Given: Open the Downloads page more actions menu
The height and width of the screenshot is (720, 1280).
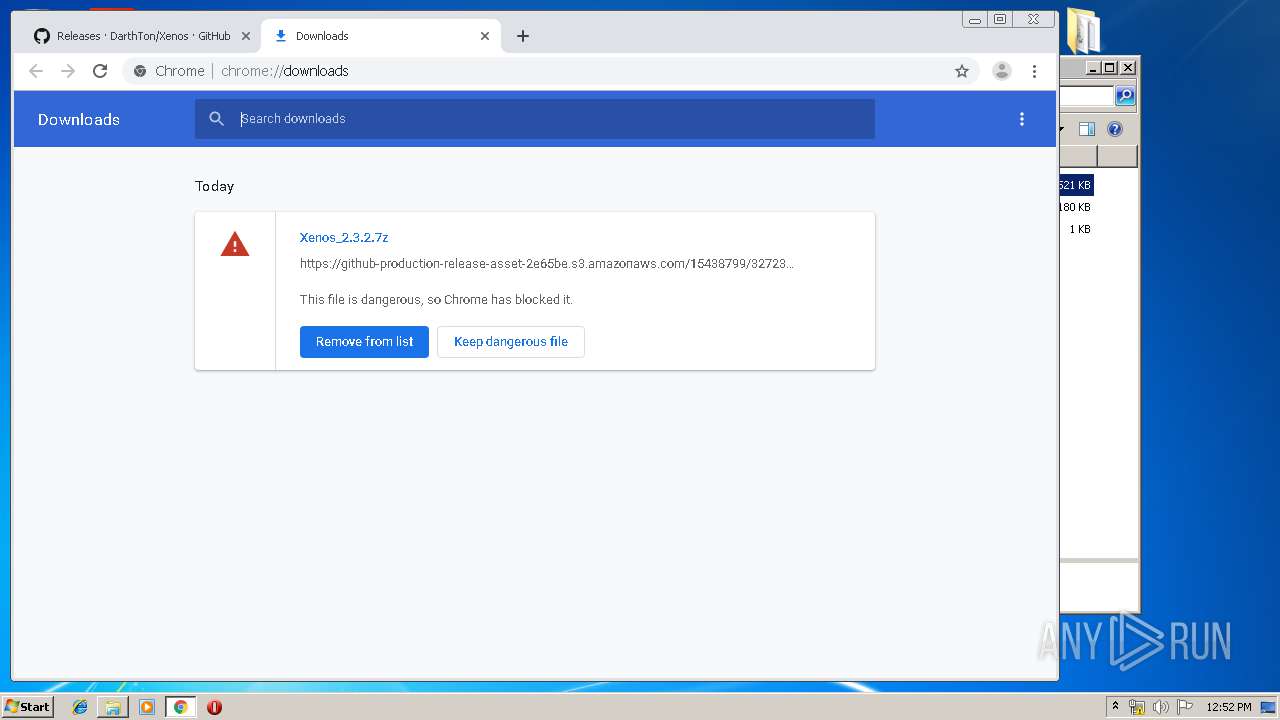Looking at the screenshot, I should tap(1022, 119).
